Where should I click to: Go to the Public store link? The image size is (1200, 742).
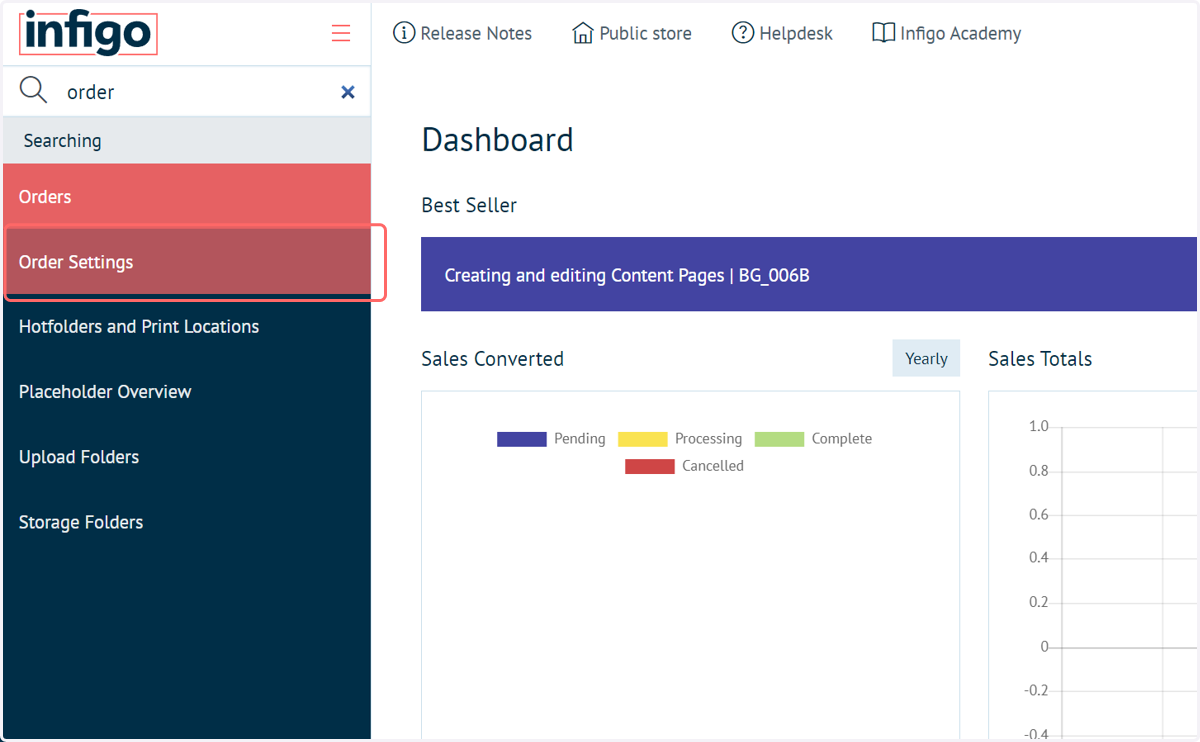coord(645,34)
